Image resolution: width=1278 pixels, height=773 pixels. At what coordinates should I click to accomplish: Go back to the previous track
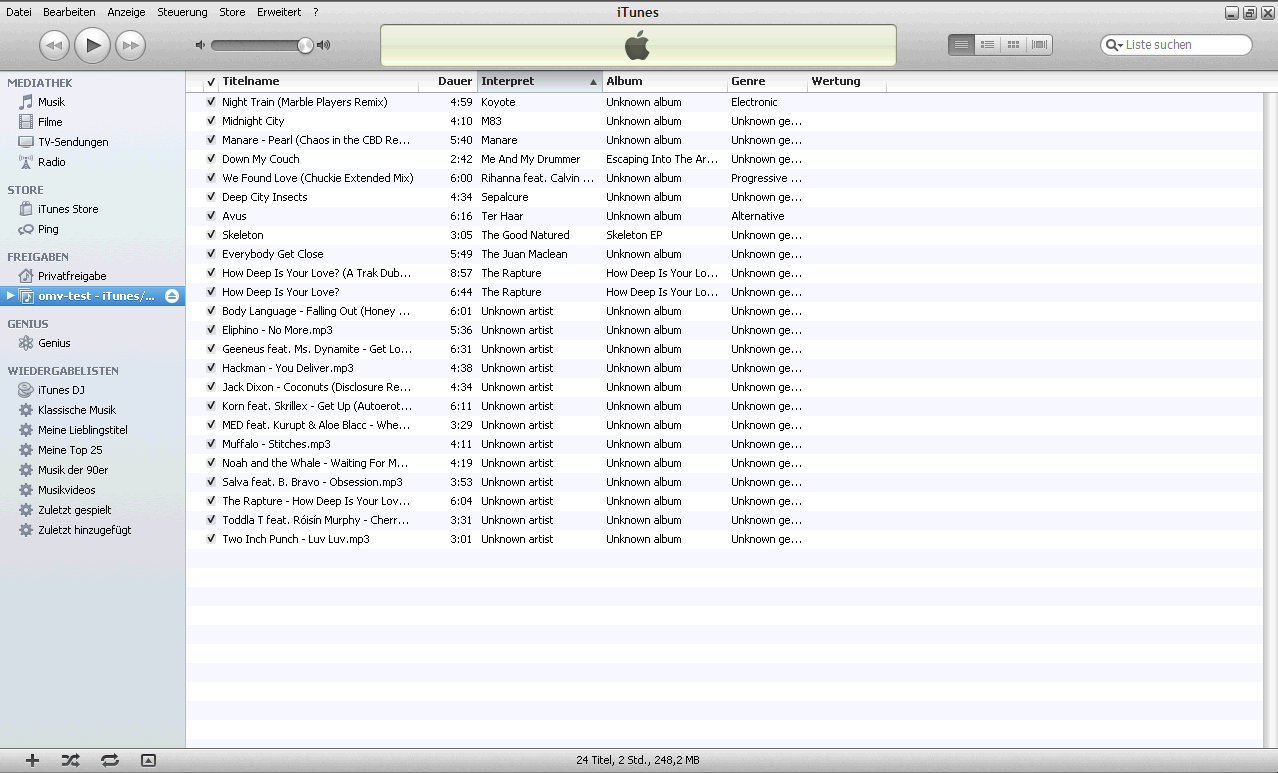(x=54, y=45)
